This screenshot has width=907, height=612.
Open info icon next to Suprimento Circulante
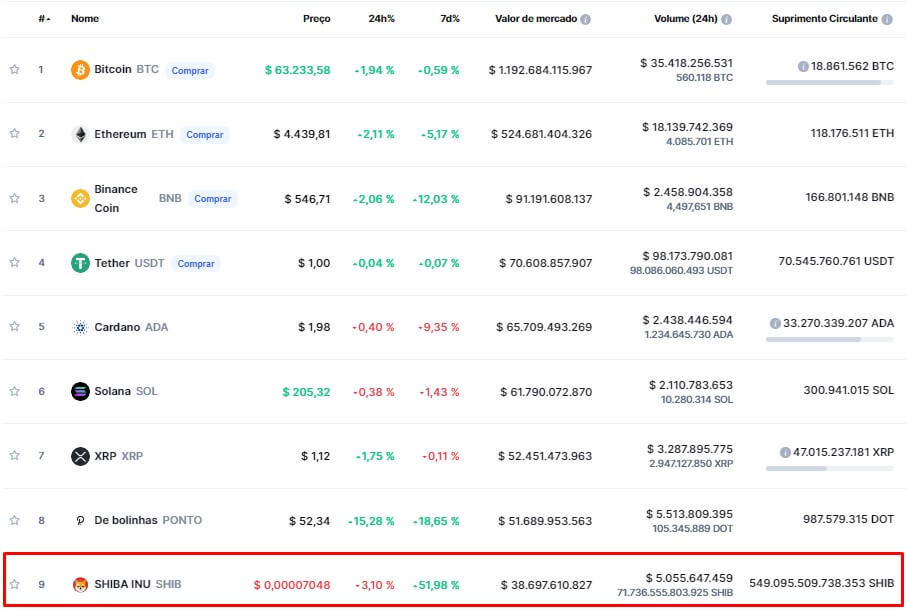pyautogui.click(x=887, y=20)
